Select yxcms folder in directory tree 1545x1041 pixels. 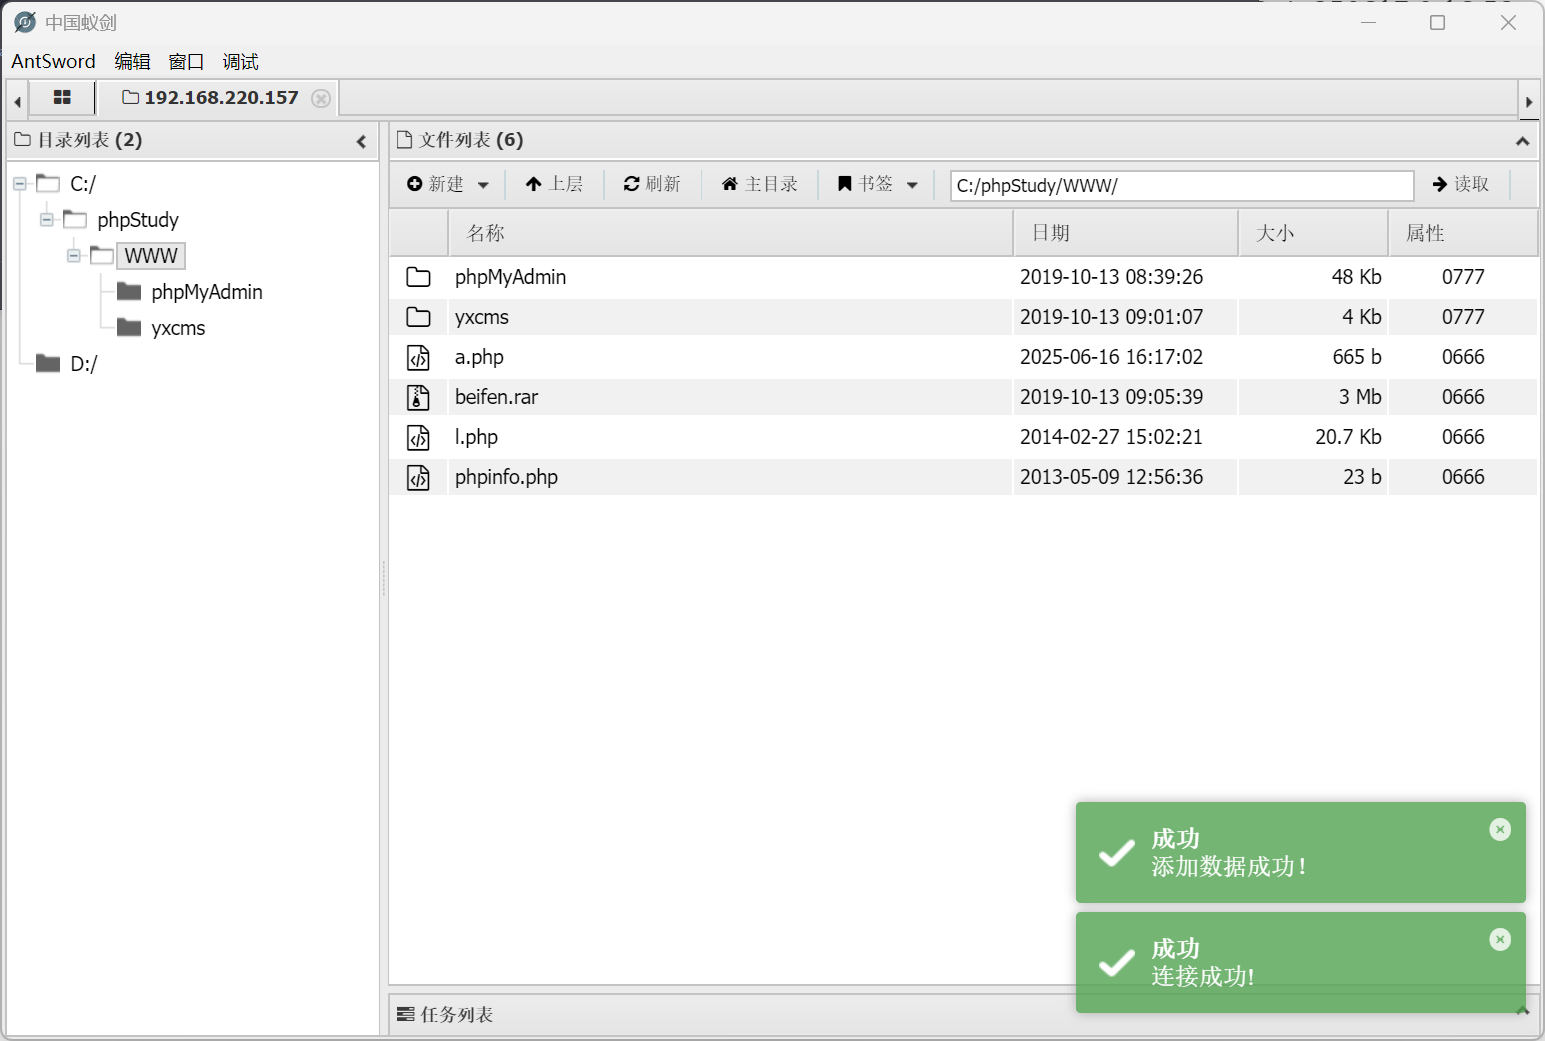(178, 328)
